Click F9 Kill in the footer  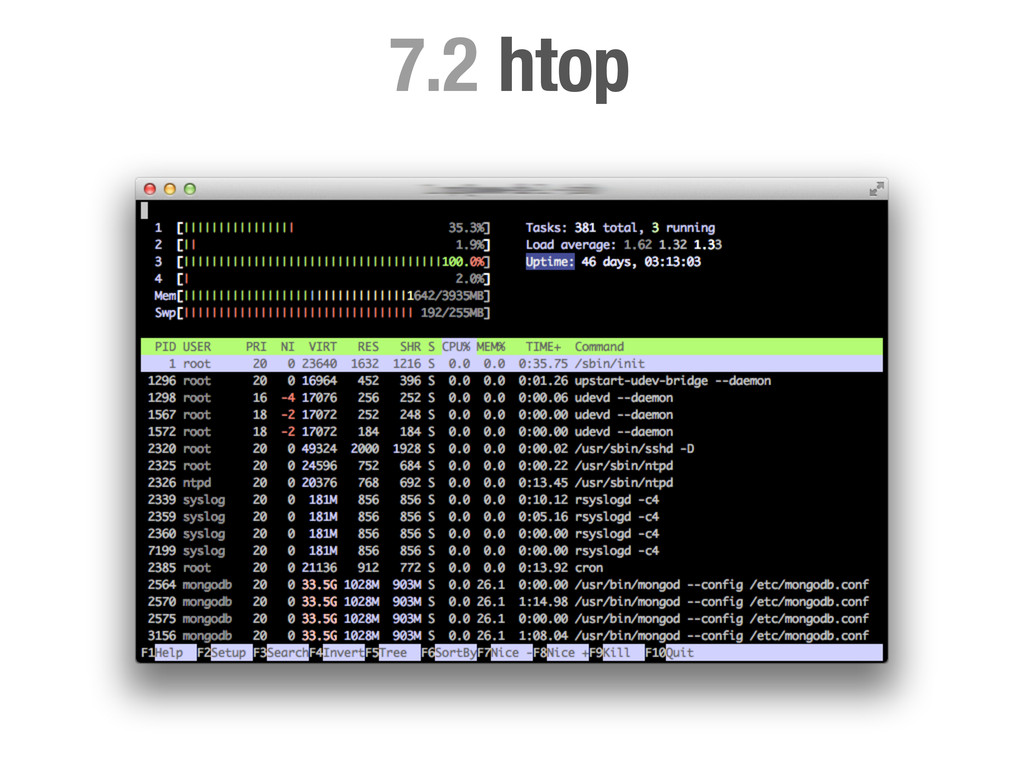coord(616,652)
